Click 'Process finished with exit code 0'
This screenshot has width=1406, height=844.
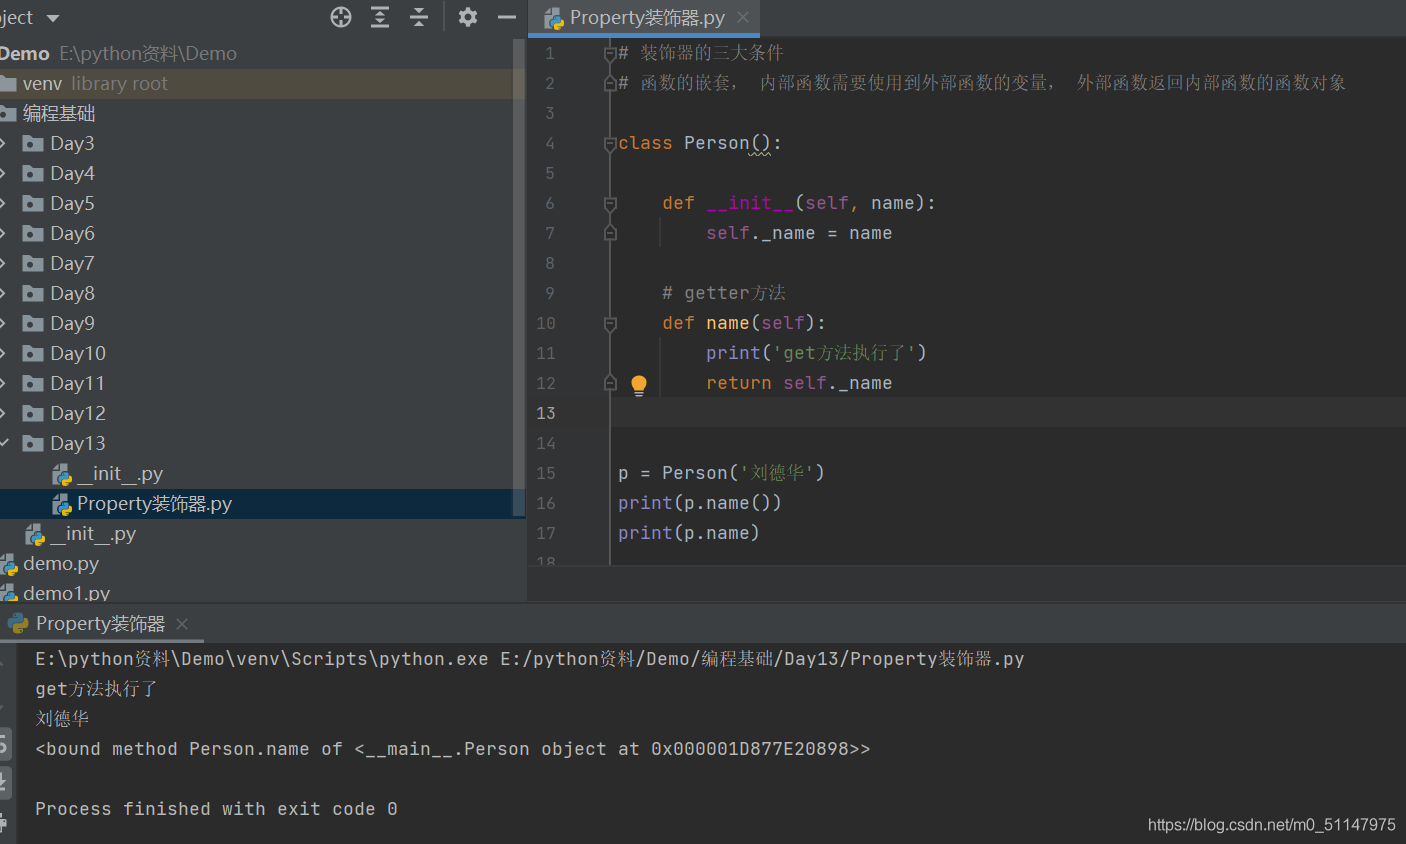(x=216, y=809)
